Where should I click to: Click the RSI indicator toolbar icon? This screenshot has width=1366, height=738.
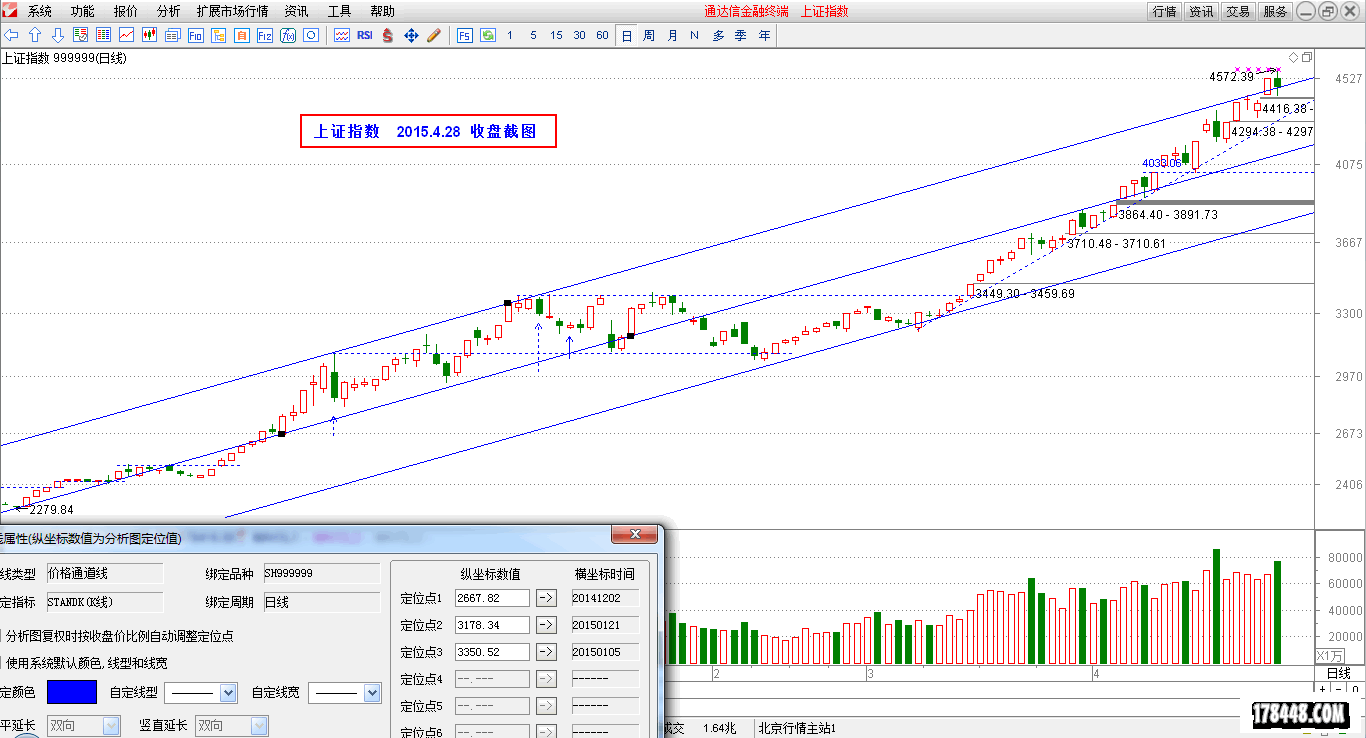(364, 35)
